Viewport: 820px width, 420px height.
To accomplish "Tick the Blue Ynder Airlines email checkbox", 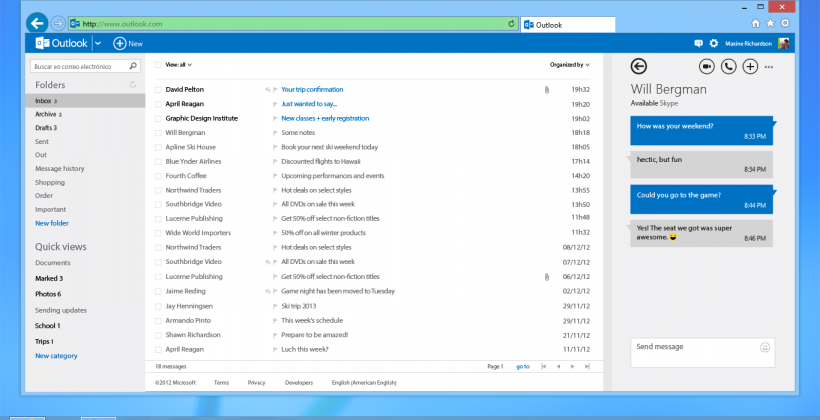I will point(158,162).
